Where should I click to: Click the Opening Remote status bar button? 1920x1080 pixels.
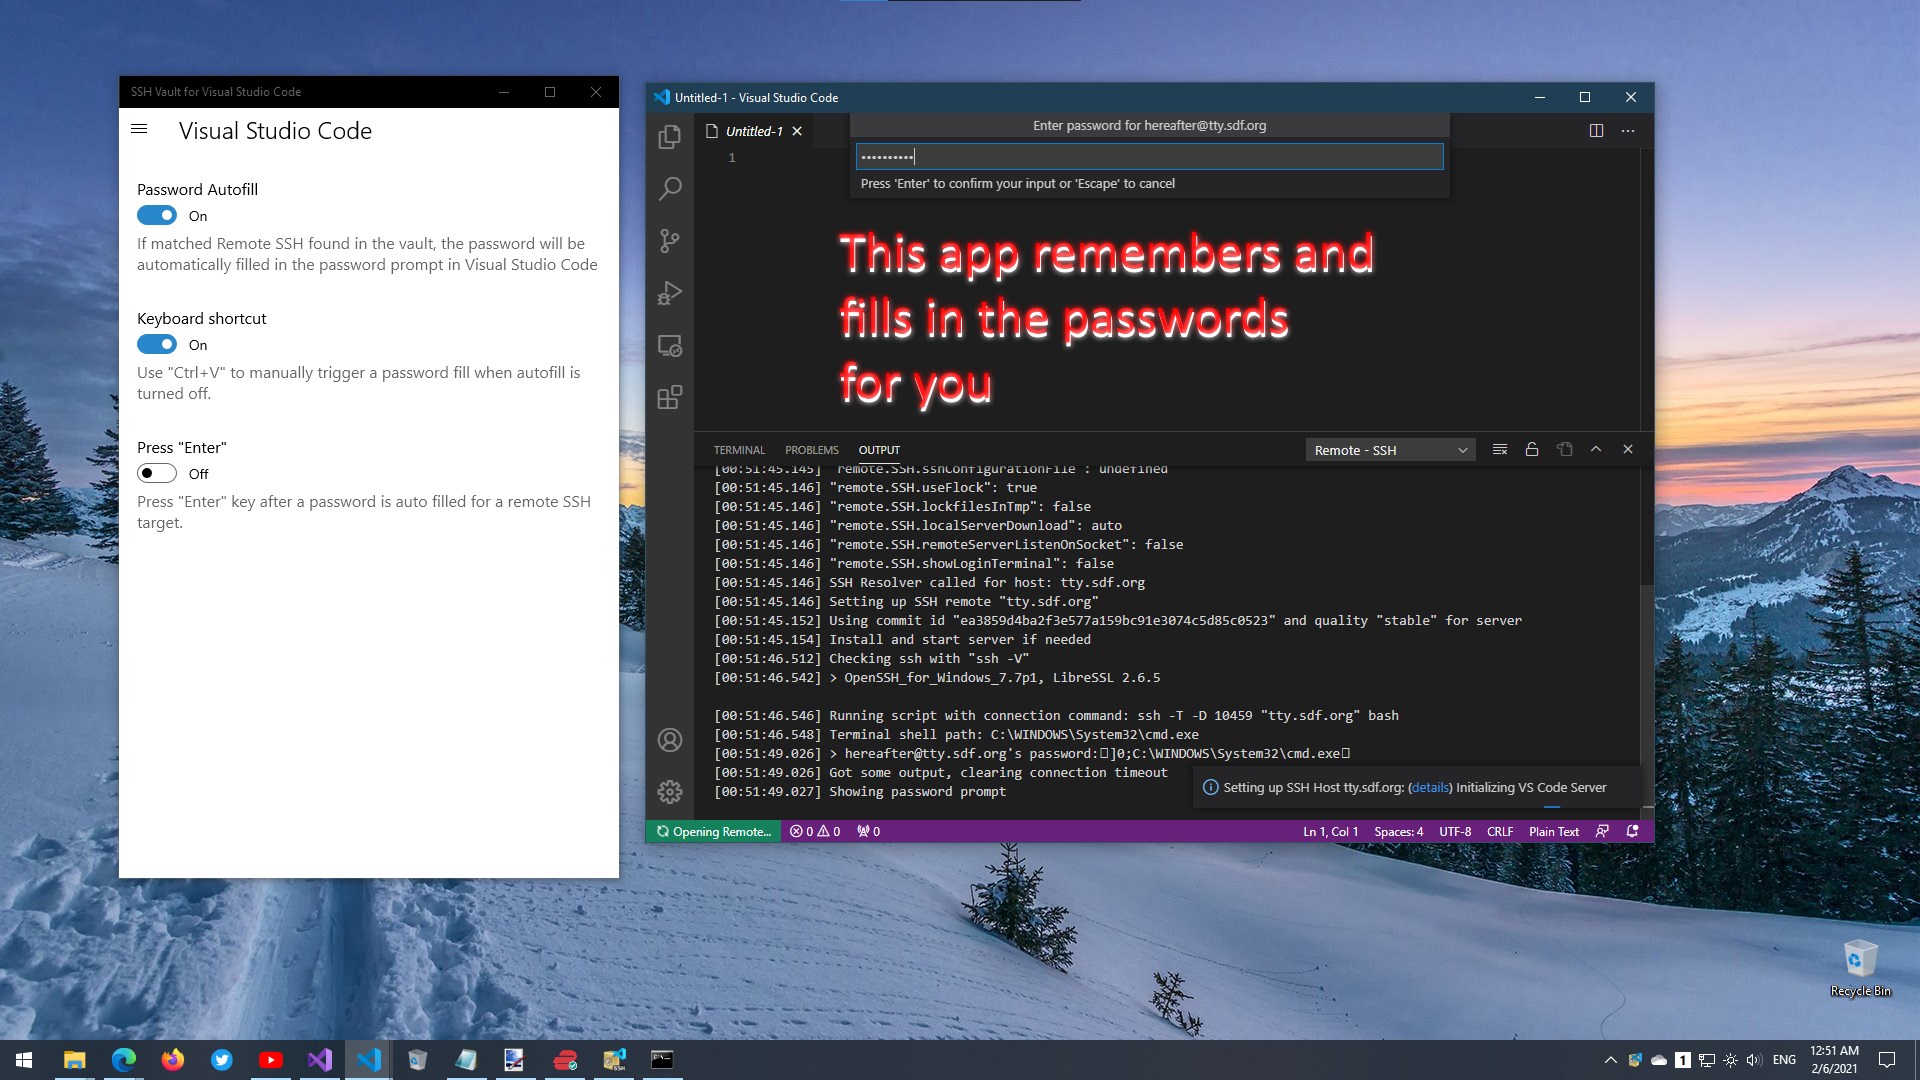point(714,832)
